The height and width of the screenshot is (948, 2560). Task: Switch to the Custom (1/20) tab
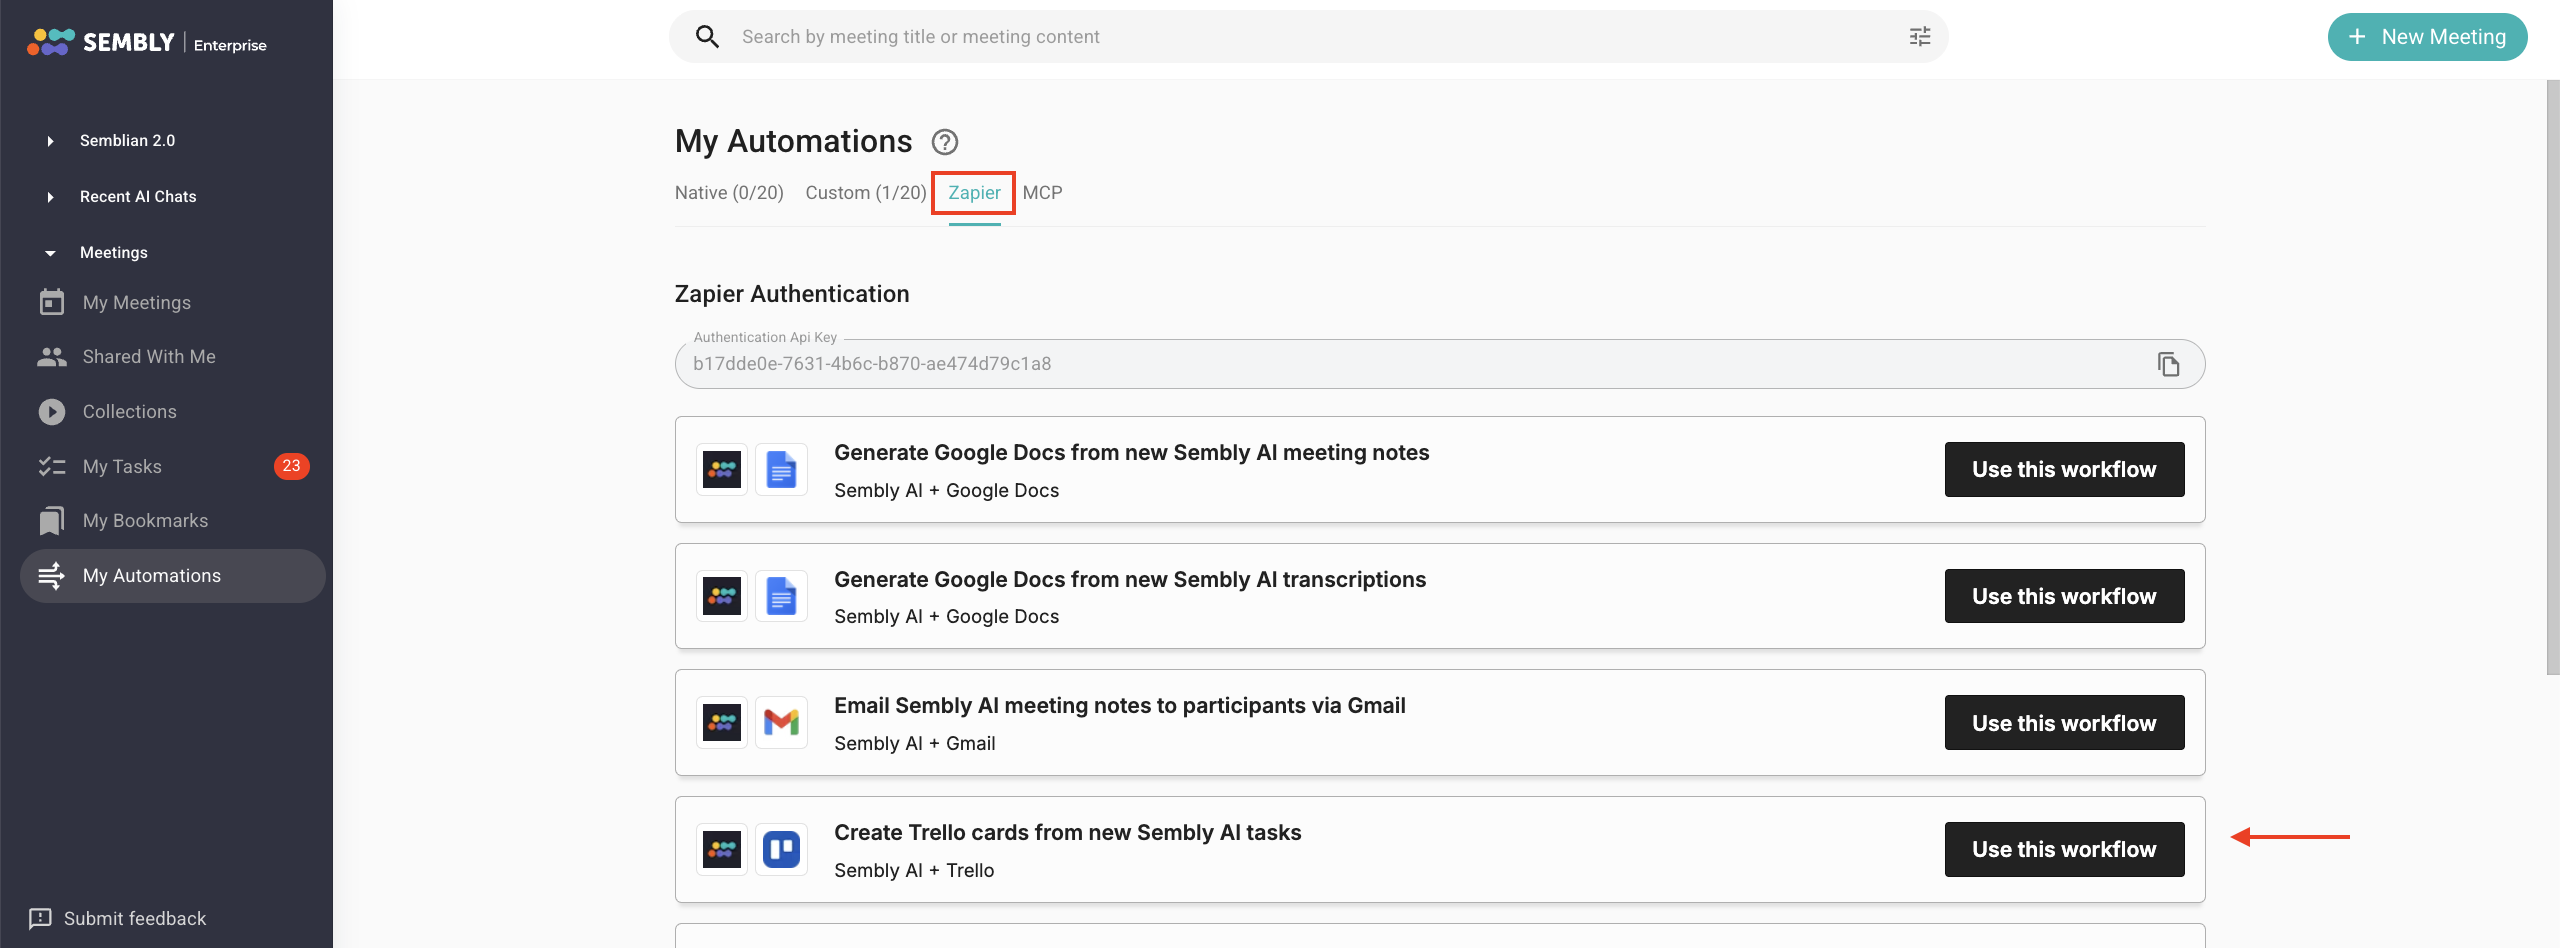[866, 193]
